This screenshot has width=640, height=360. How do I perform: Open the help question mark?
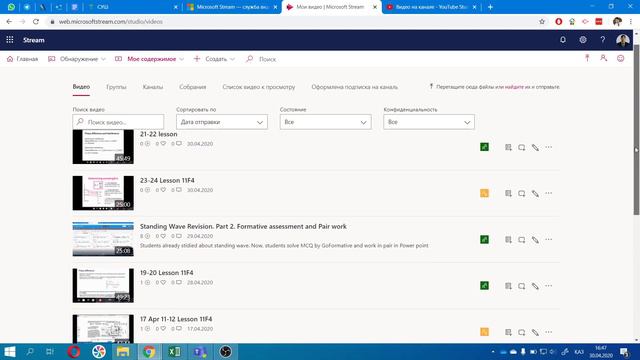tap(603, 40)
